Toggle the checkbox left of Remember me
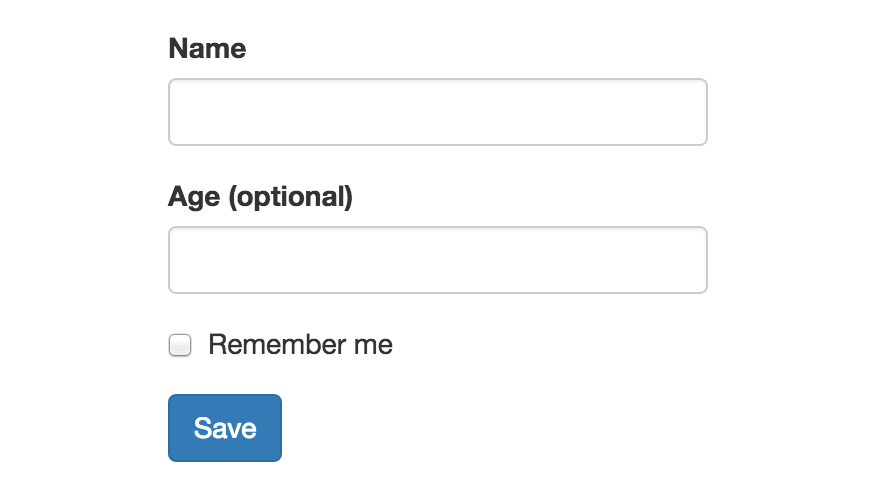Viewport: 872px width, 500px height. tap(180, 345)
